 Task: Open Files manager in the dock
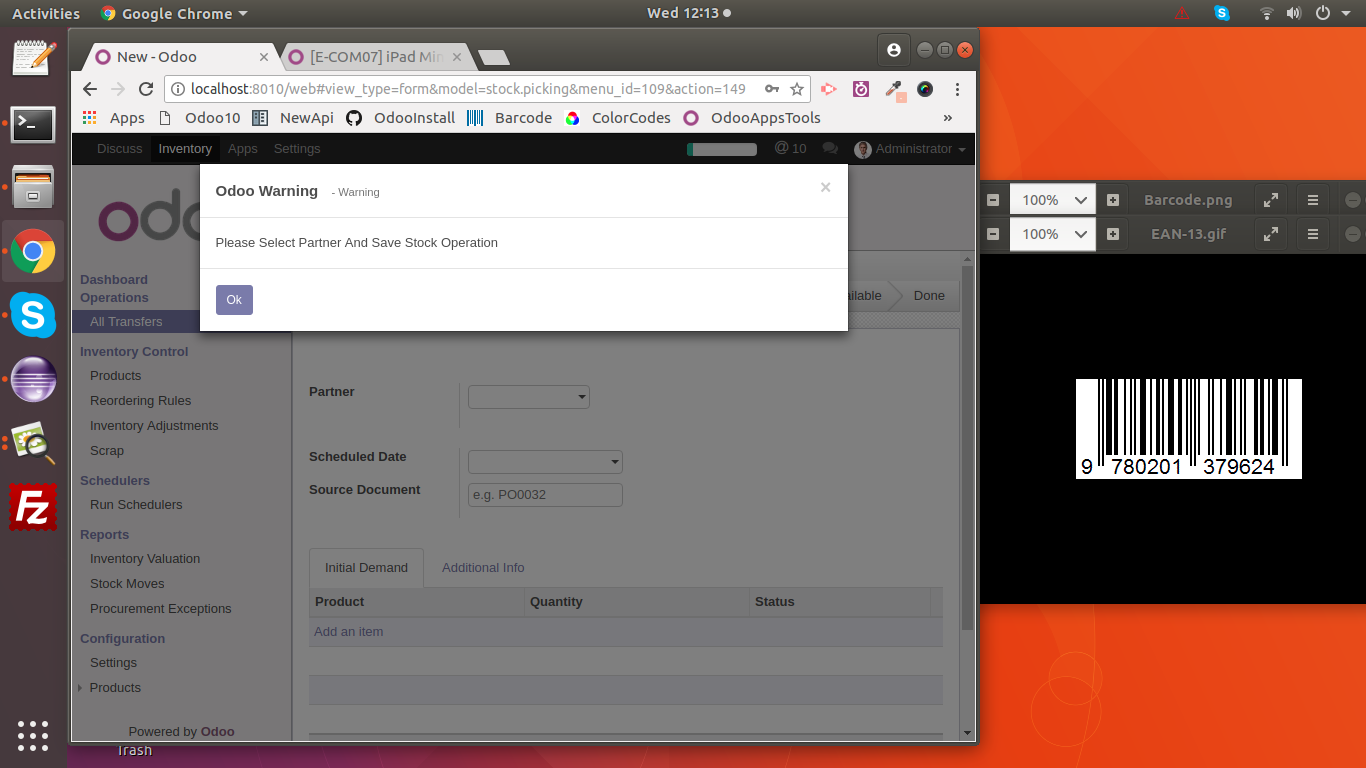pos(33,187)
